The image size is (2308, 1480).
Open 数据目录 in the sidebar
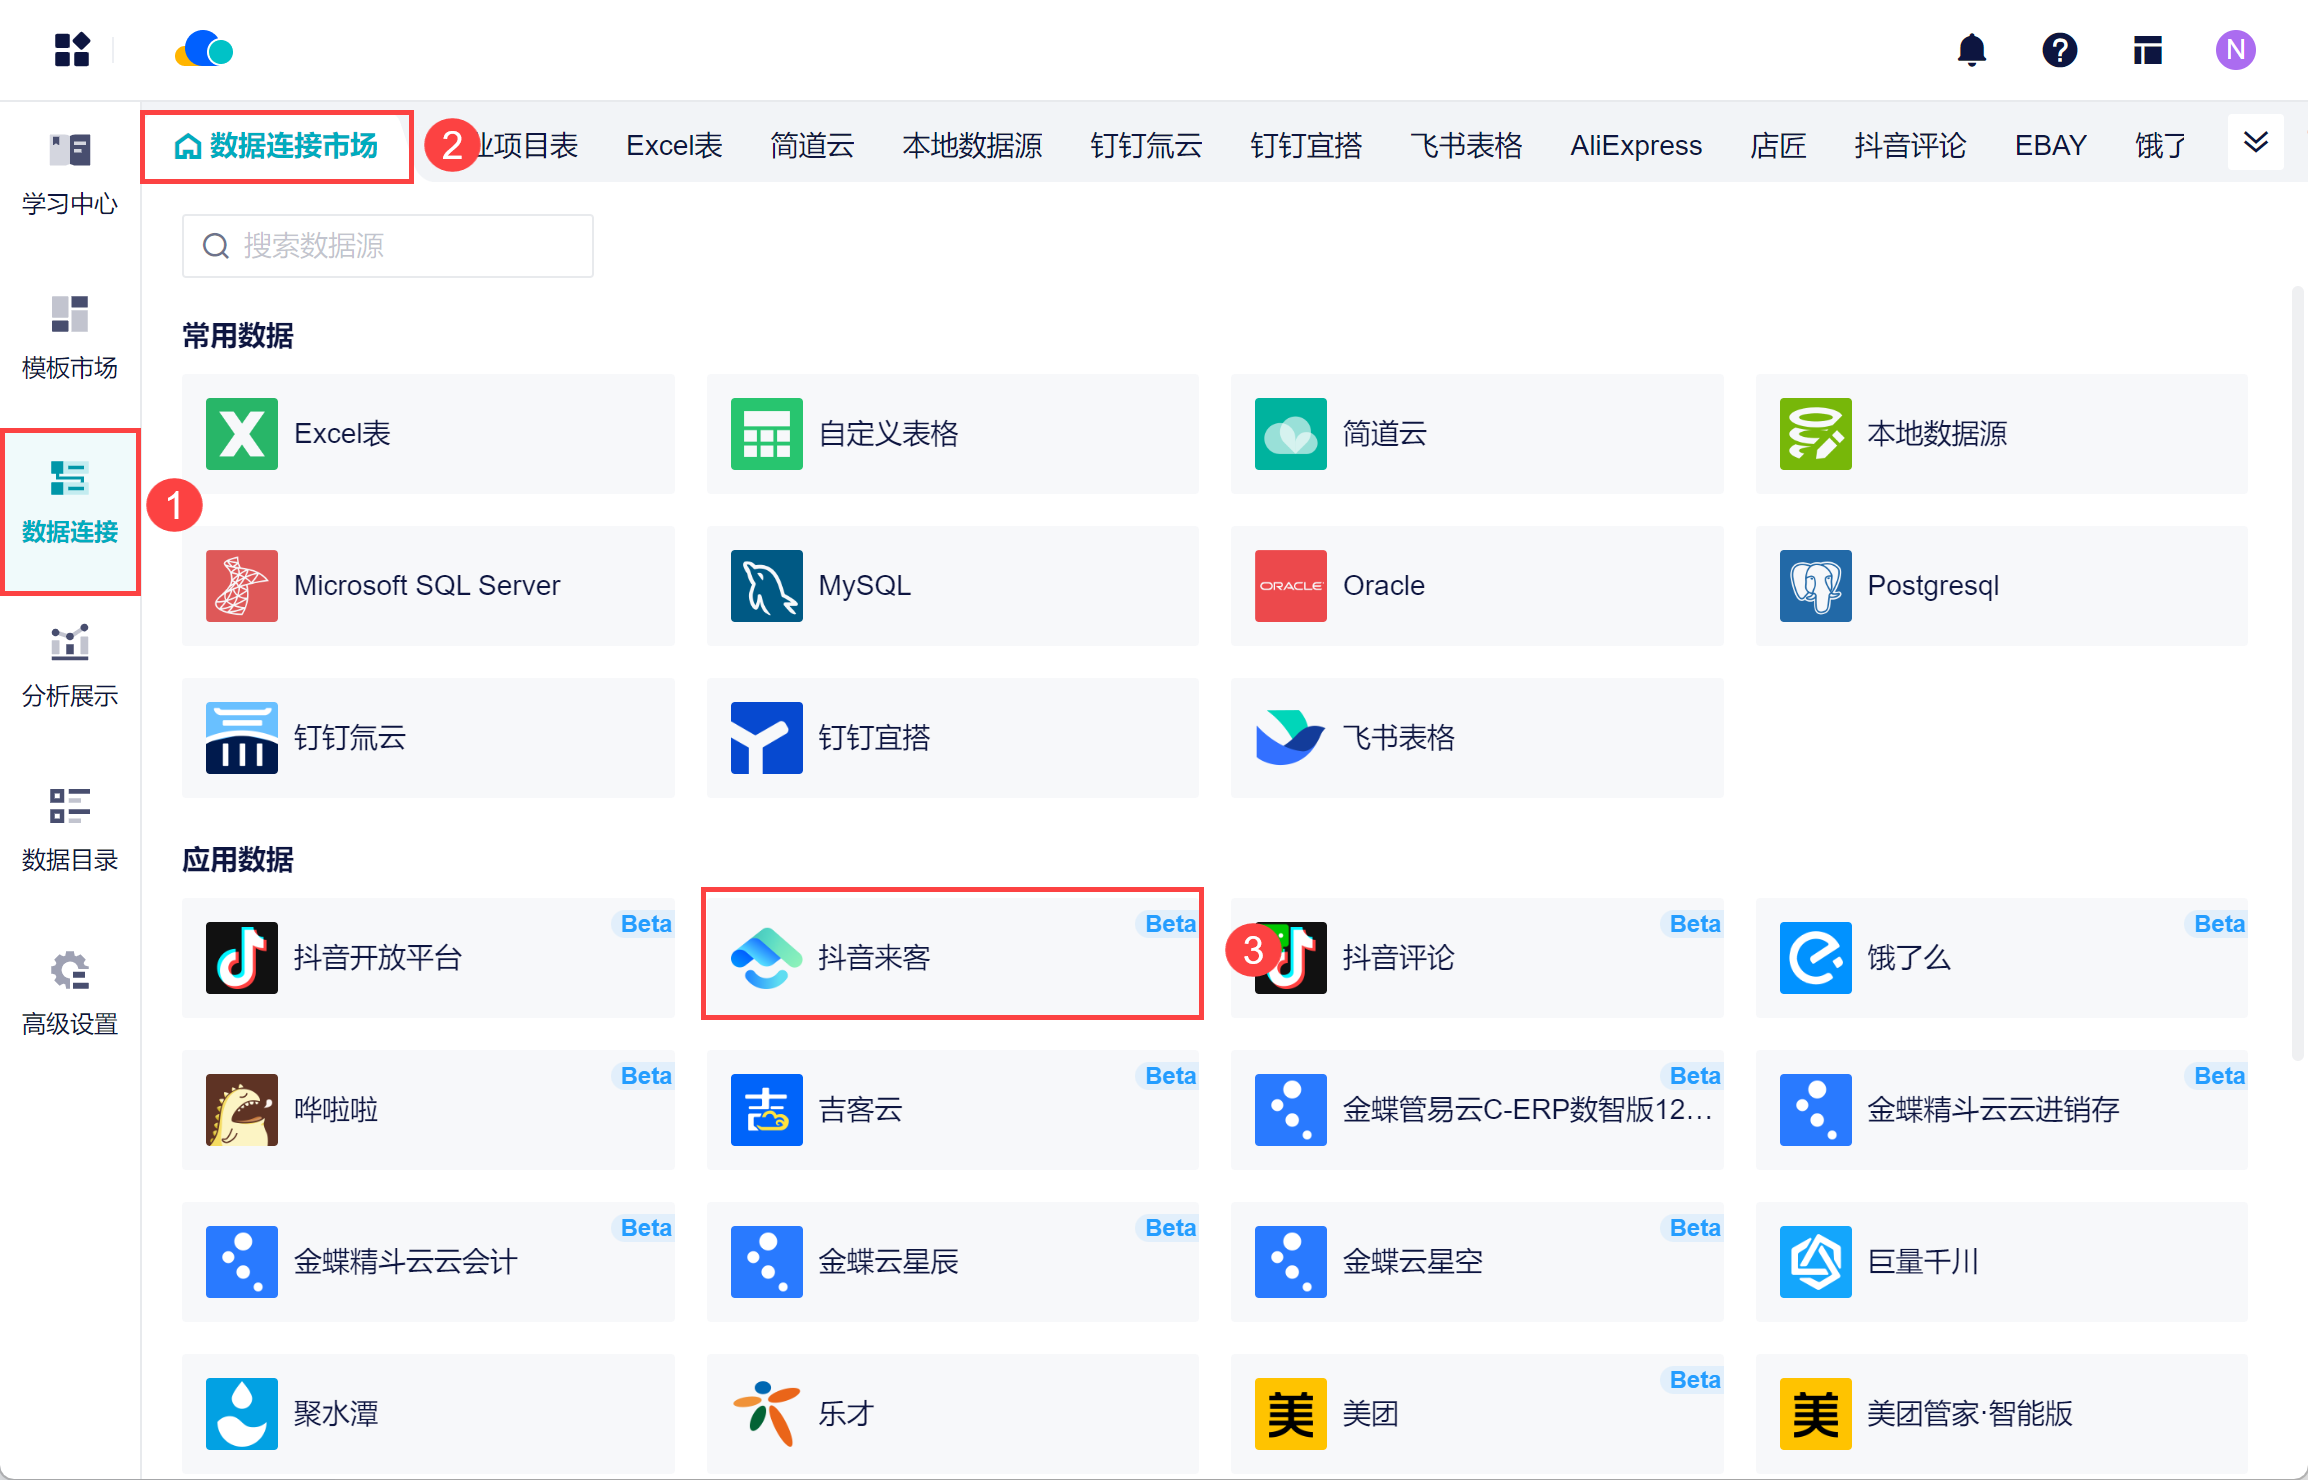tap(70, 830)
